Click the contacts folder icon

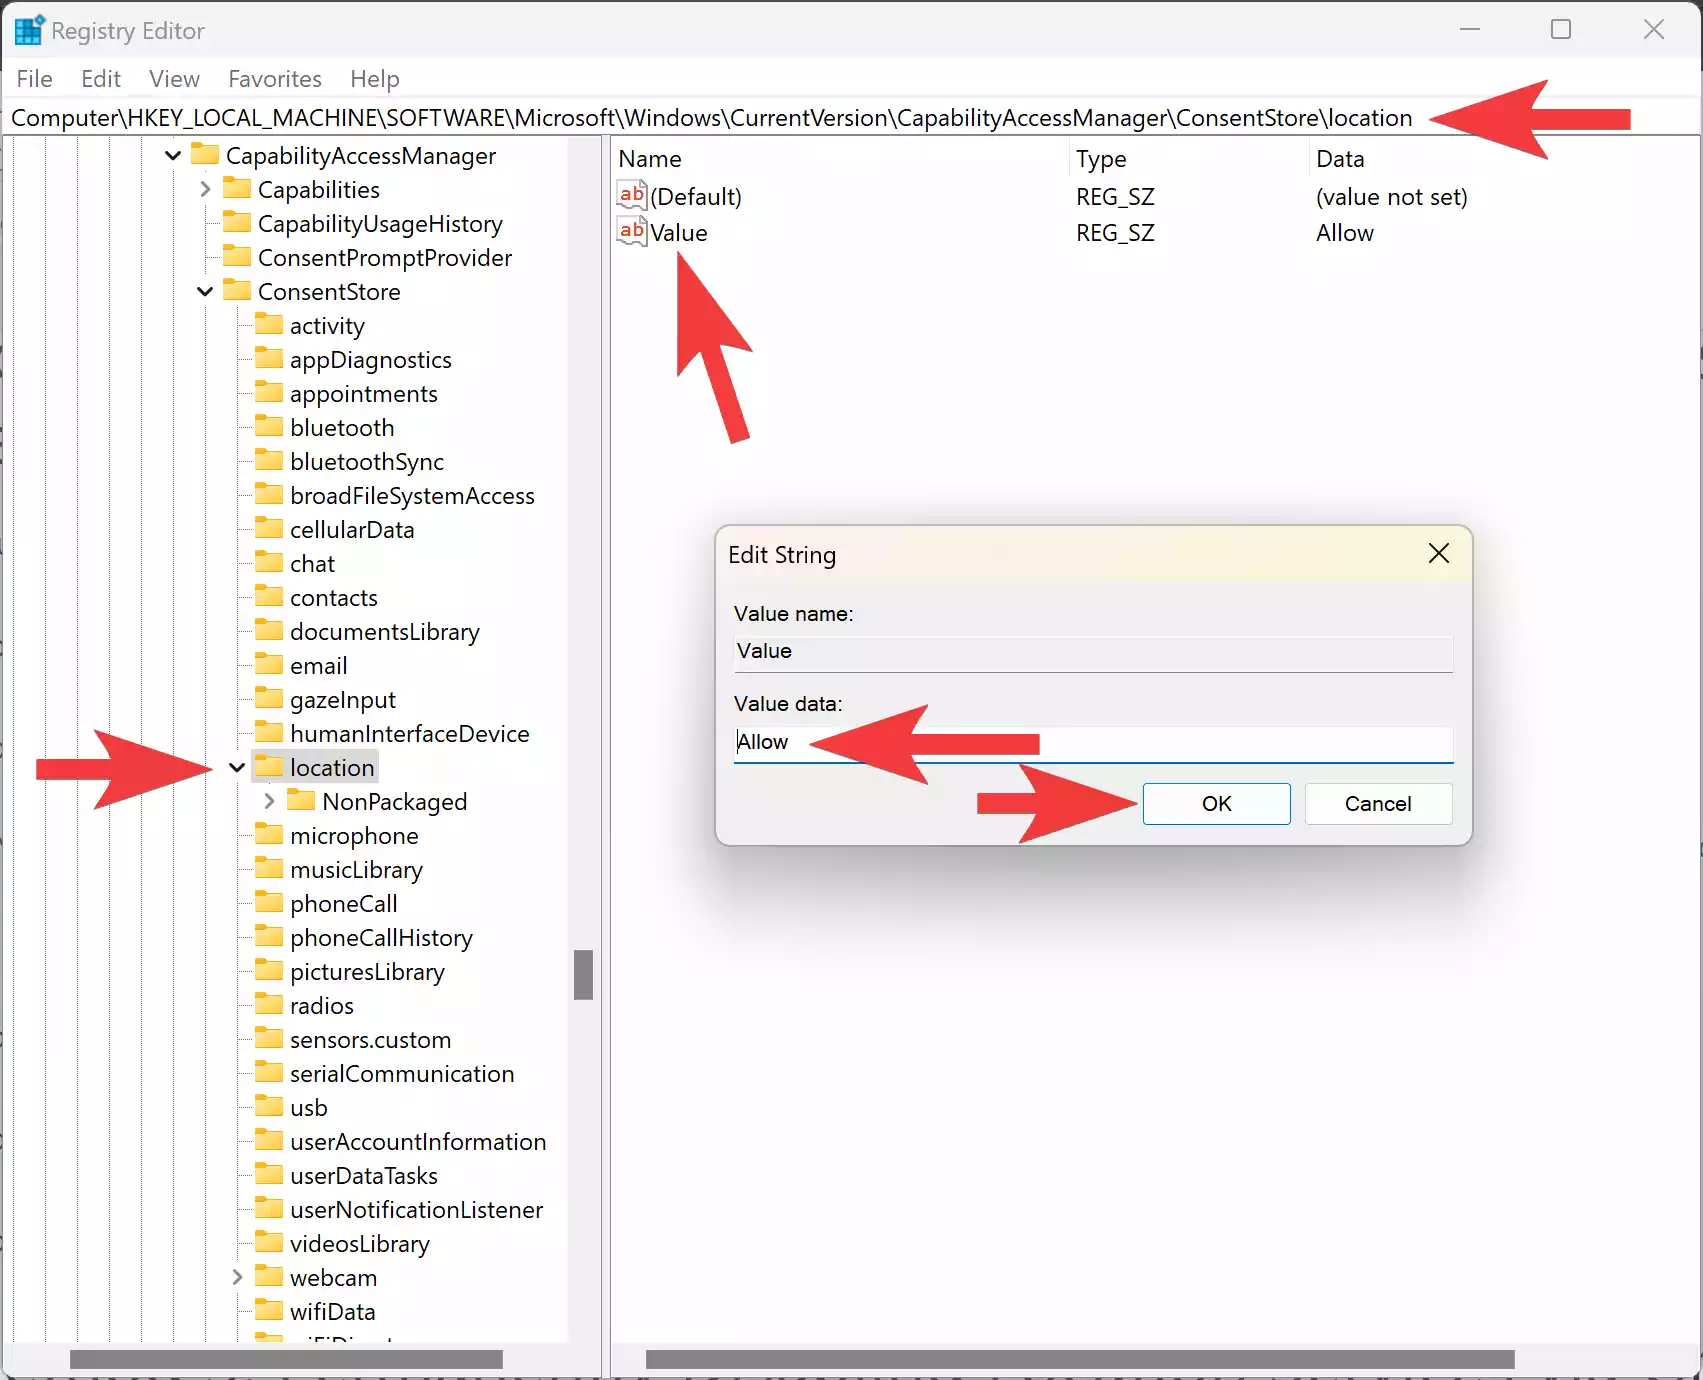pos(269,596)
